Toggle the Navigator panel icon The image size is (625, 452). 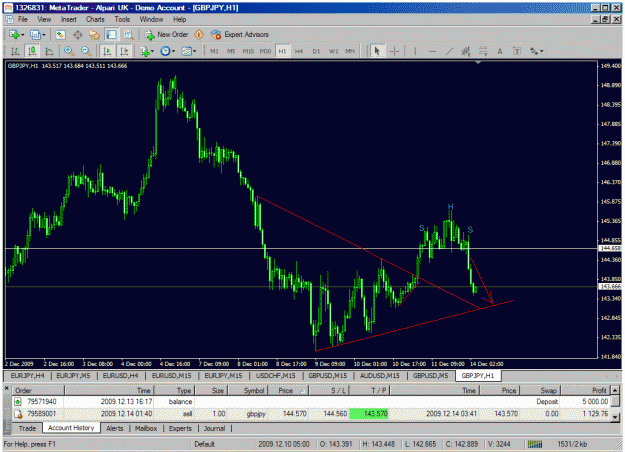[94, 35]
